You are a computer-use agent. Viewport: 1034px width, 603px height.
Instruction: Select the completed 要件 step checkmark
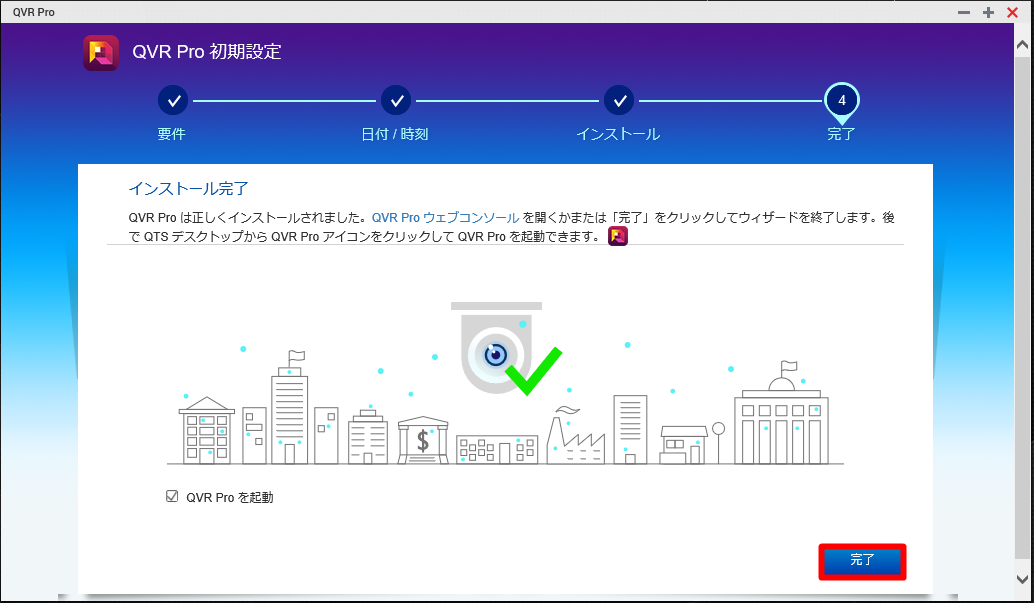pyautogui.click(x=173, y=101)
